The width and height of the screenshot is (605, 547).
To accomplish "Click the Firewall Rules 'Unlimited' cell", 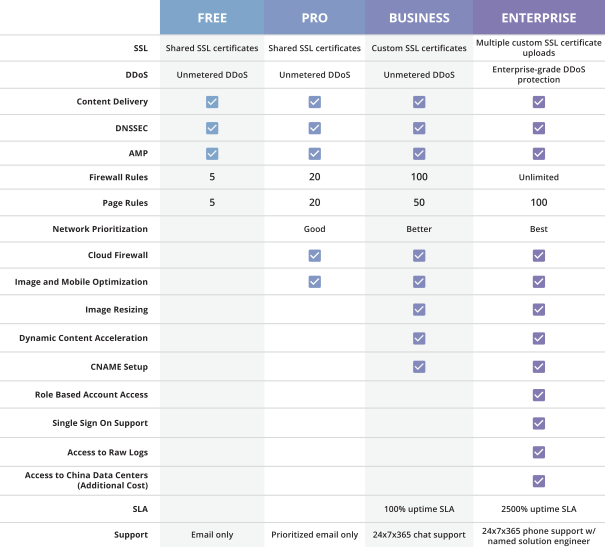I will click(538, 177).
